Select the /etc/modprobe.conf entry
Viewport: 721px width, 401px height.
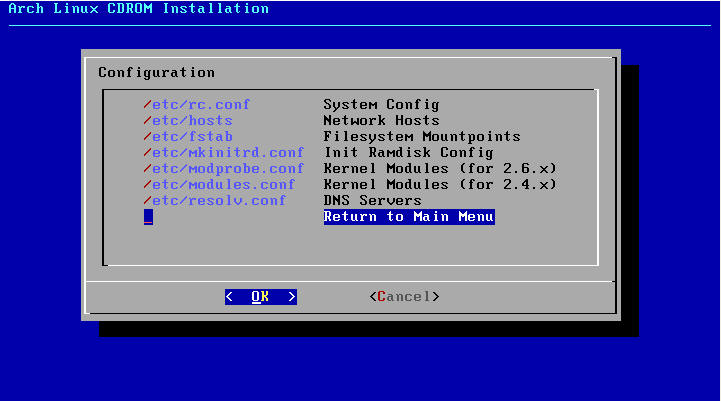click(x=223, y=168)
